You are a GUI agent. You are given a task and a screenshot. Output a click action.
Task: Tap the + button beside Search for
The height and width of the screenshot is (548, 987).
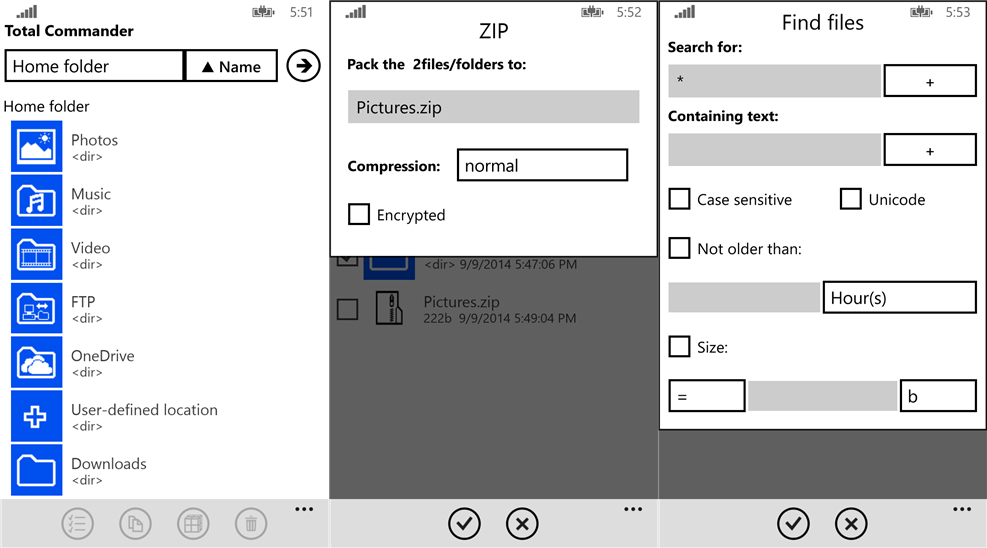(930, 81)
